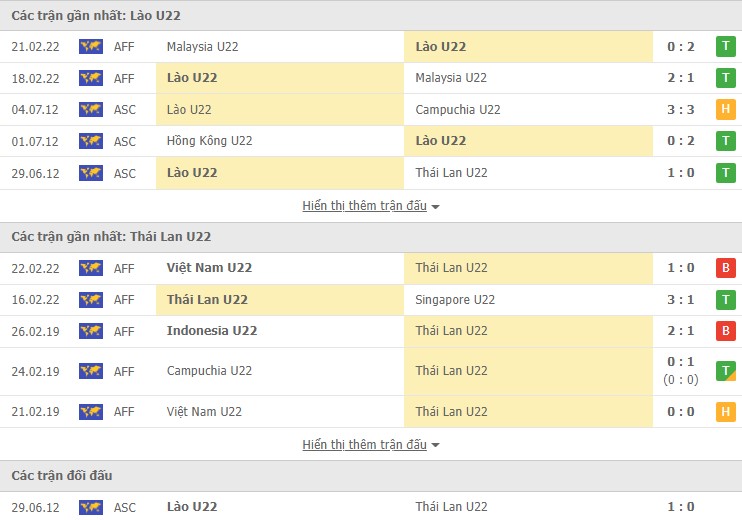This screenshot has width=742, height=520.
Task: Click the second 'Hiển thị thêm trận đấu' link
Action: coord(364,444)
